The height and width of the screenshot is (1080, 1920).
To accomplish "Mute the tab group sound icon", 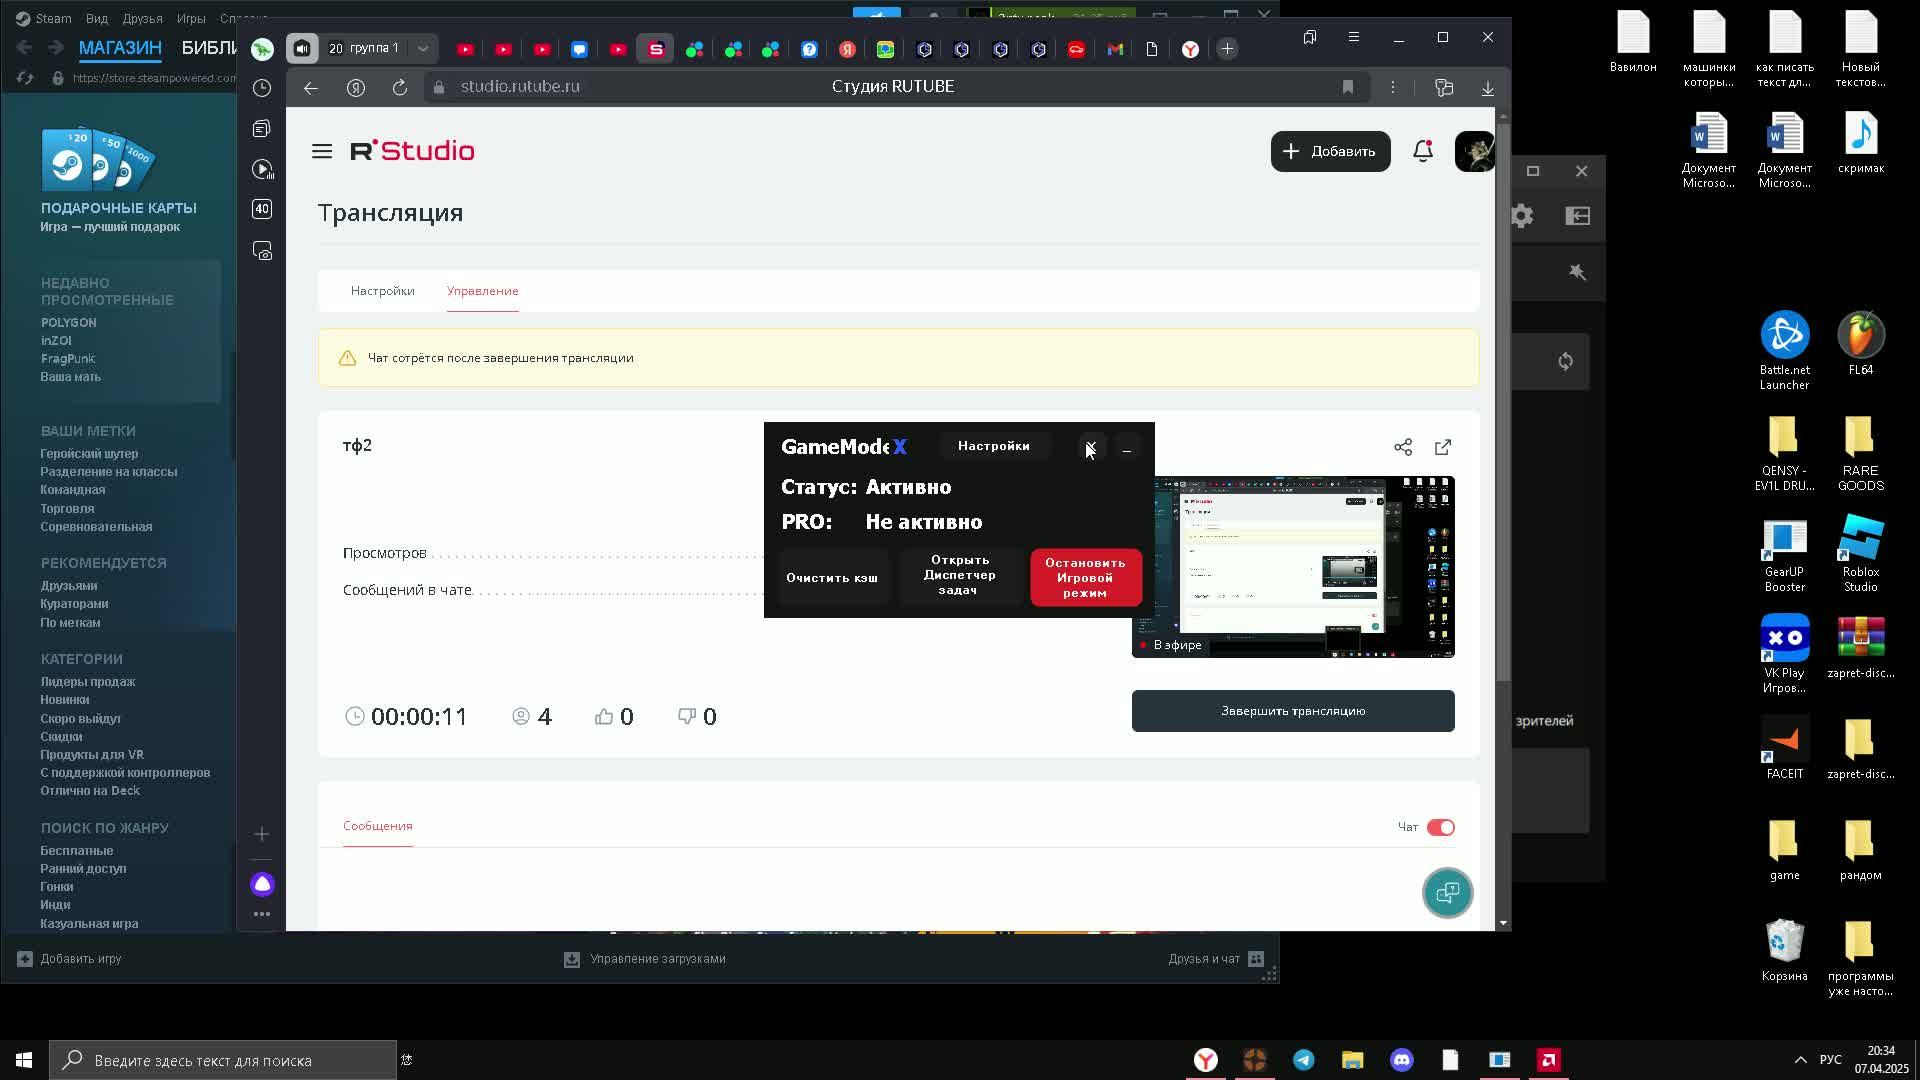I will coord(302,48).
